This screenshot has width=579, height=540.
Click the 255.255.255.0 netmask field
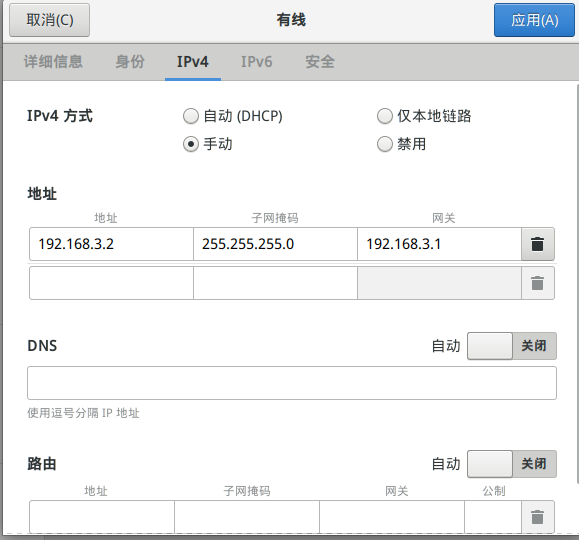(275, 244)
